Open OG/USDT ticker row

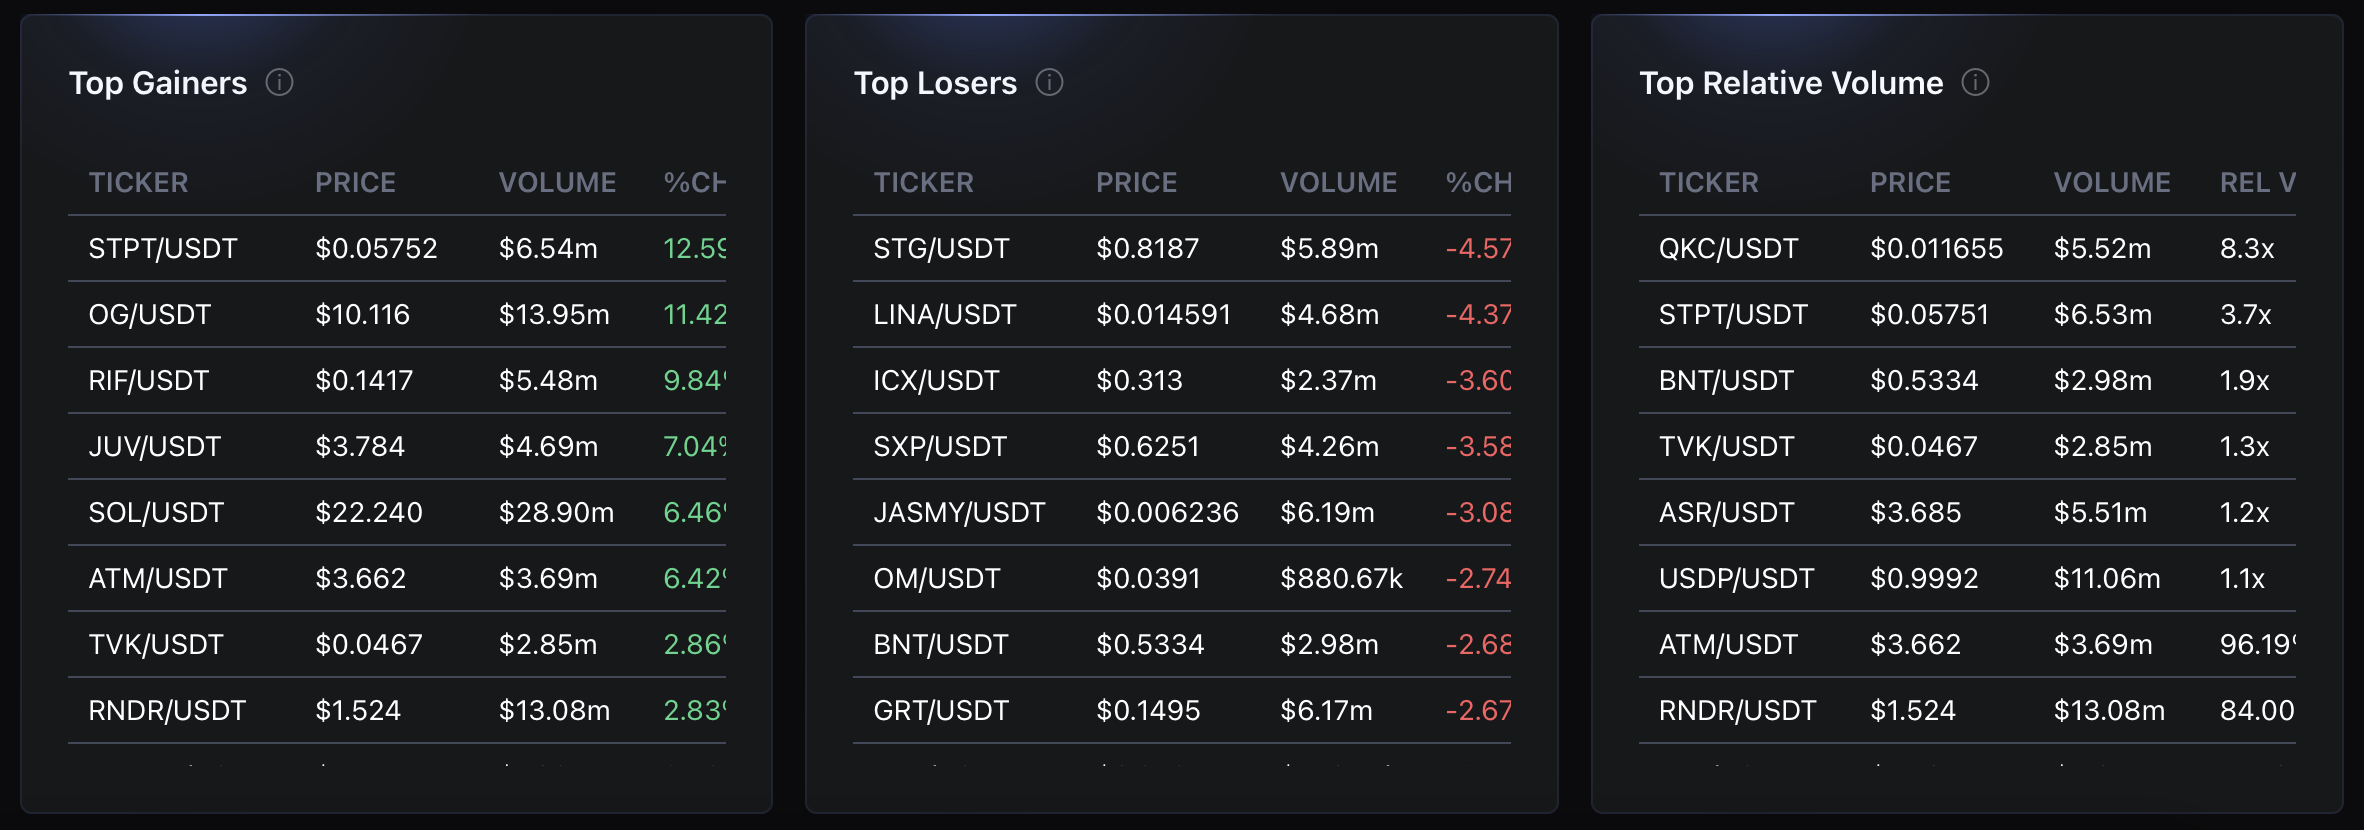click(150, 315)
